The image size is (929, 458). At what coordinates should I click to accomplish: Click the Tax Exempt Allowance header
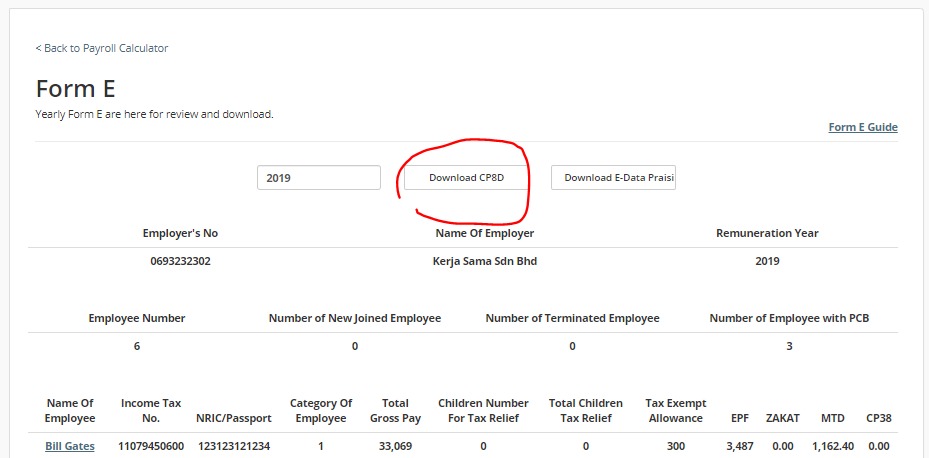pyautogui.click(x=675, y=411)
